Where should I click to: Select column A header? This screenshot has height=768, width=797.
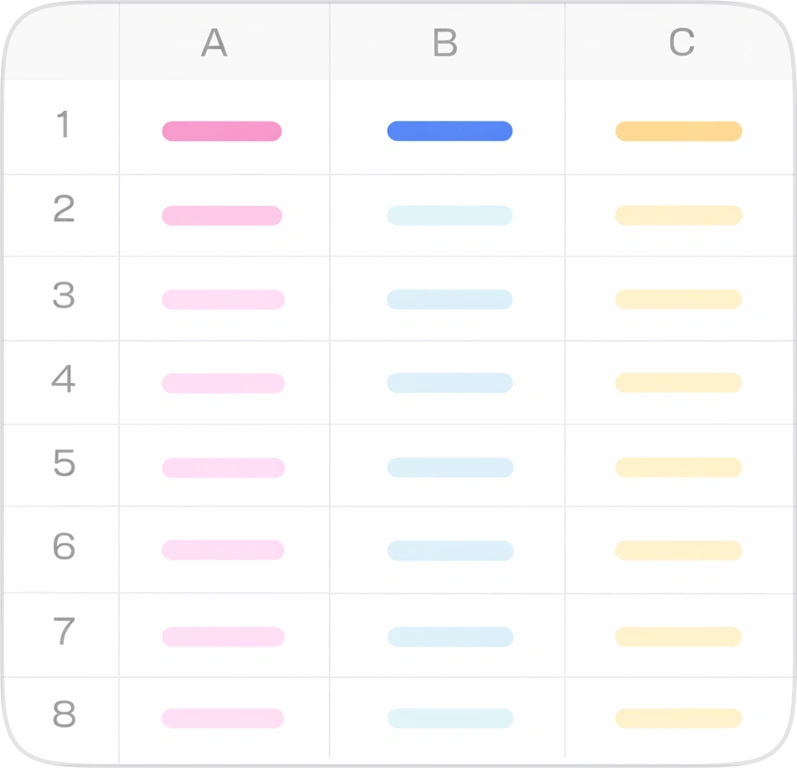tap(214, 42)
